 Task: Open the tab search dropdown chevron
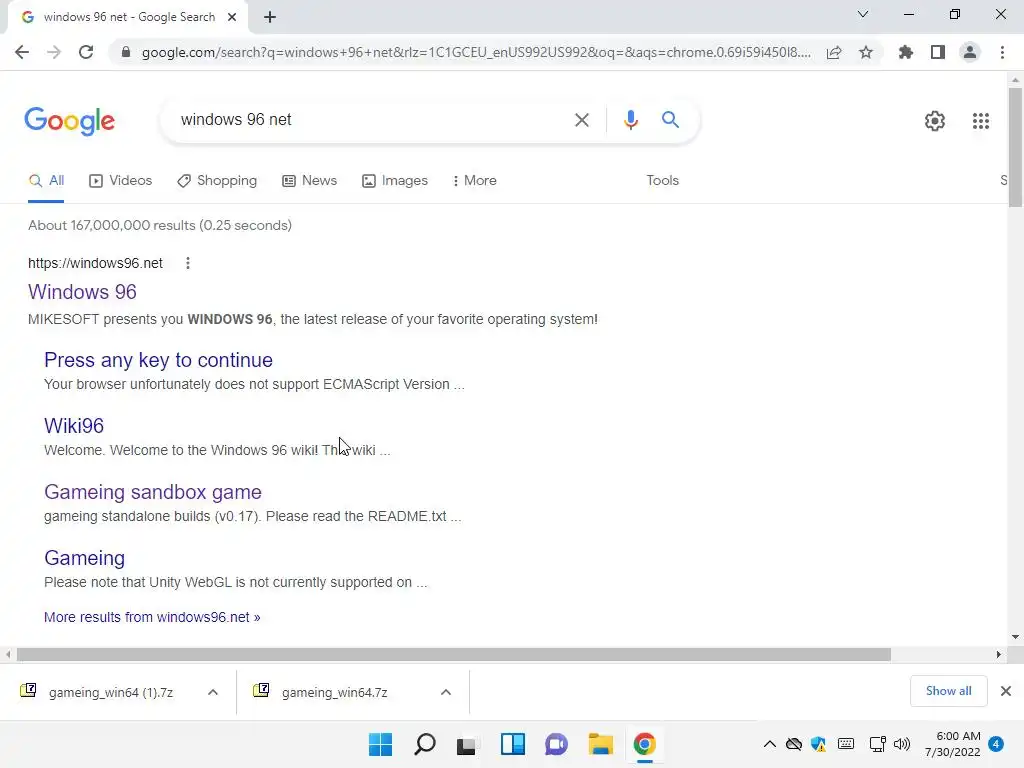[x=863, y=14]
